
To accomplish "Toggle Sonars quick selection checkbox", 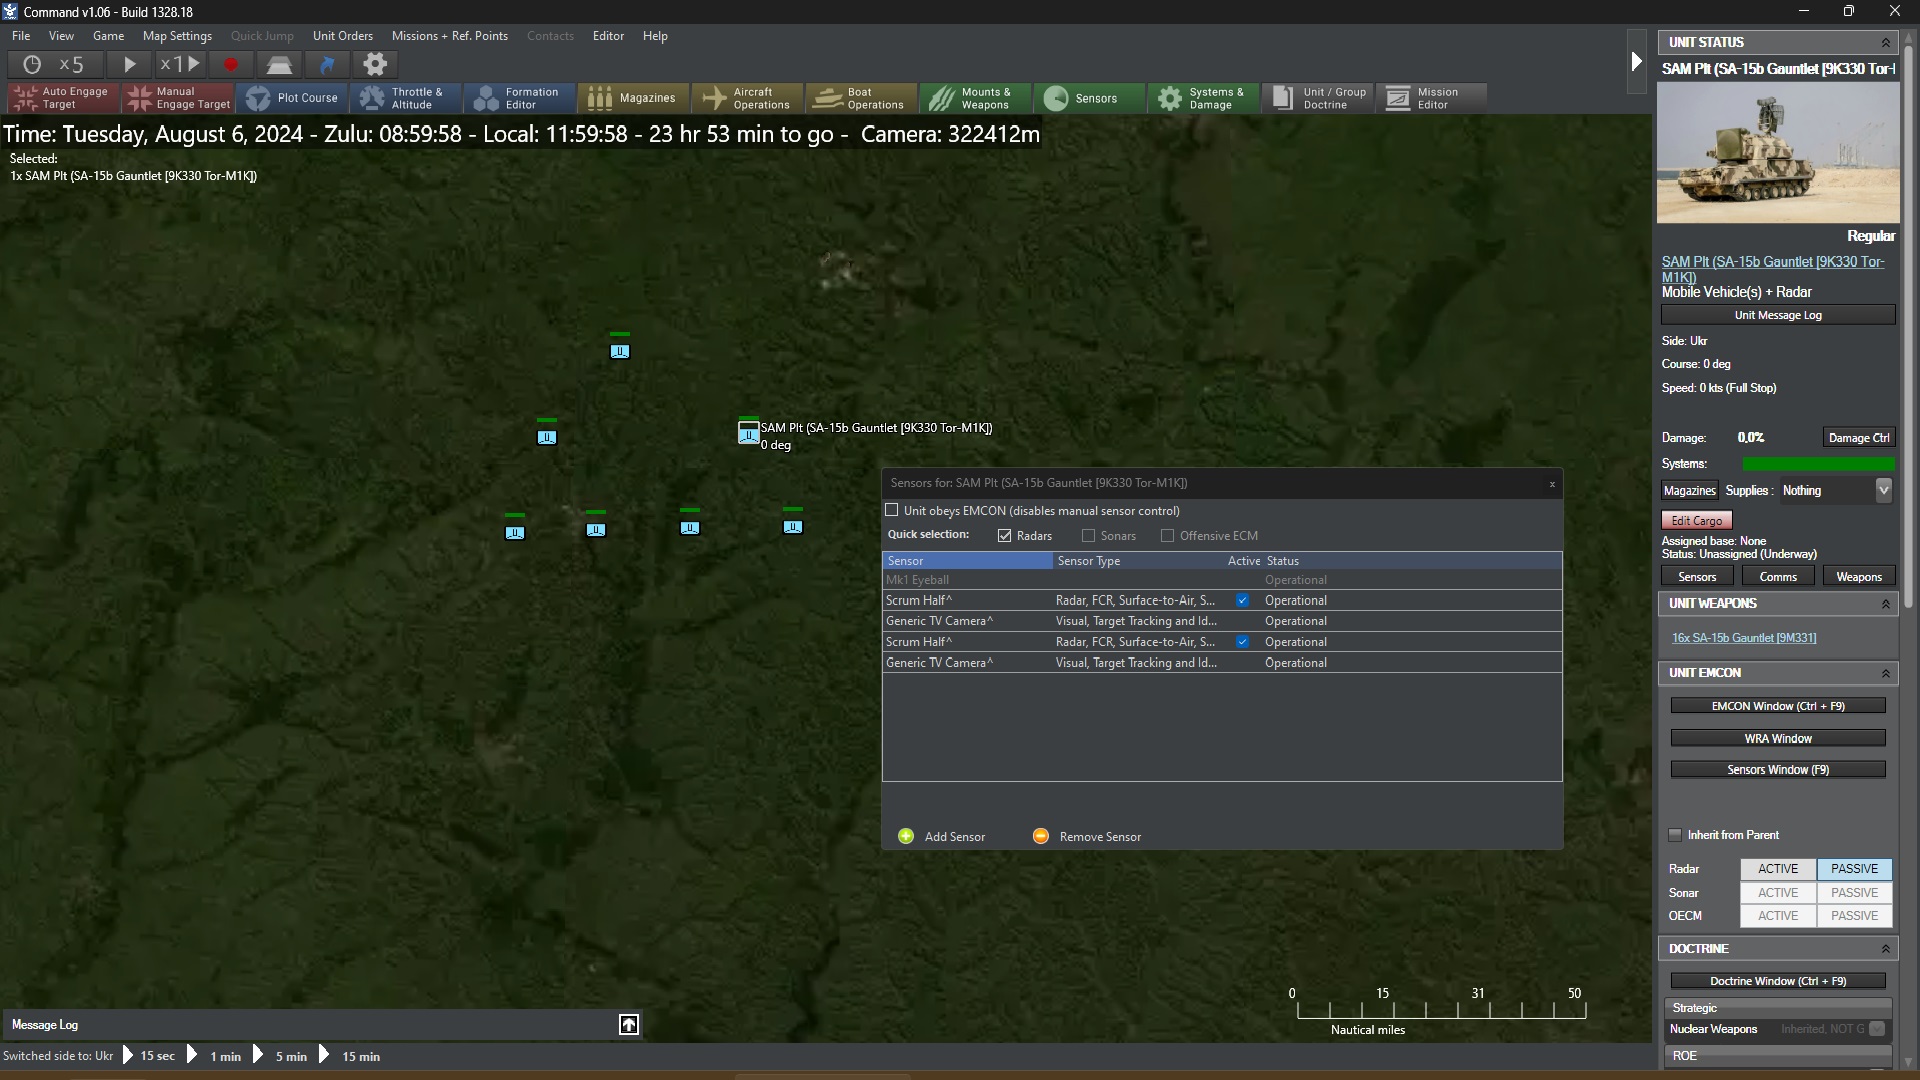I will pyautogui.click(x=1089, y=536).
